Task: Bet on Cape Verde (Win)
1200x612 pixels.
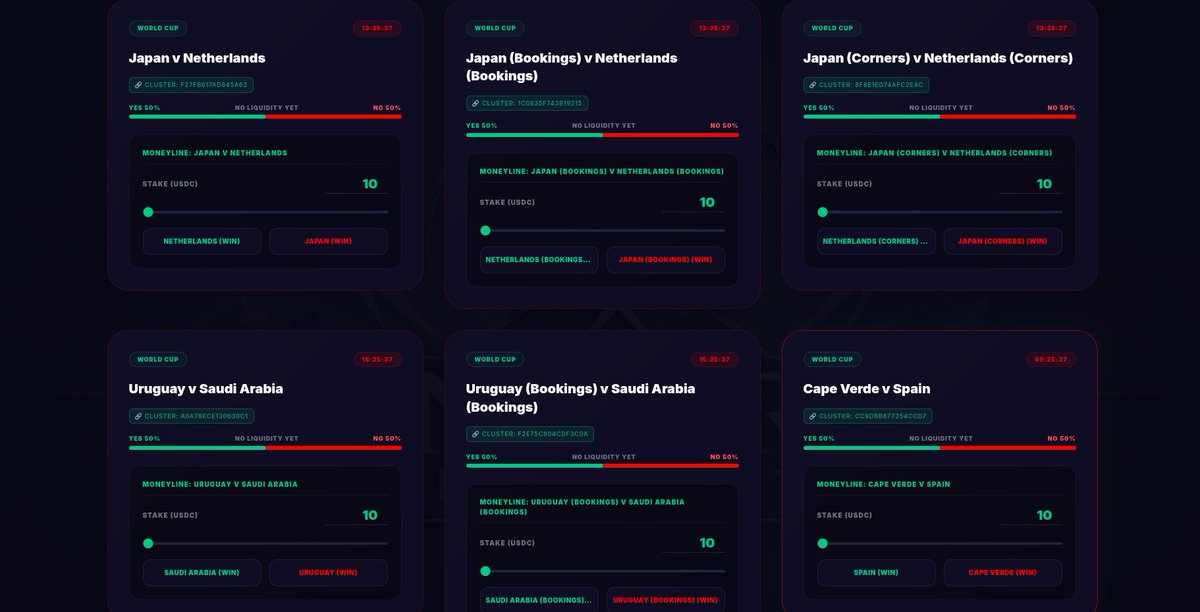Action: [x=1002, y=572]
